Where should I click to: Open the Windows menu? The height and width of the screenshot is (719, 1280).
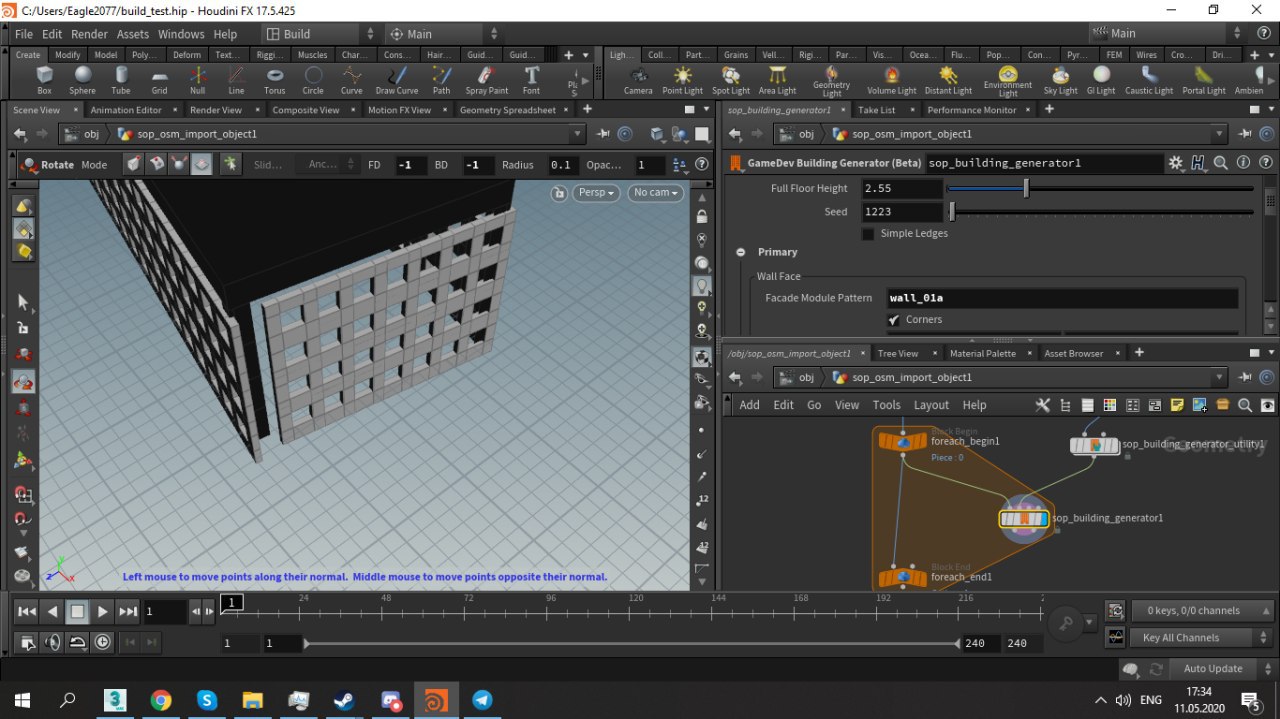(181, 34)
